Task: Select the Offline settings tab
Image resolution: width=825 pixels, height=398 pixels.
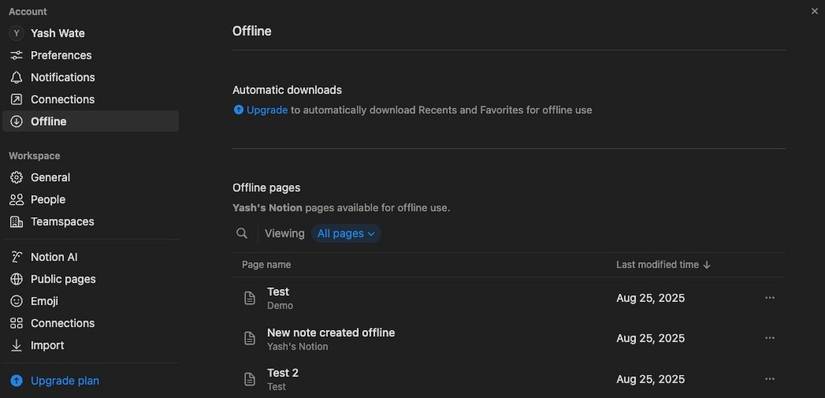Action: point(90,122)
